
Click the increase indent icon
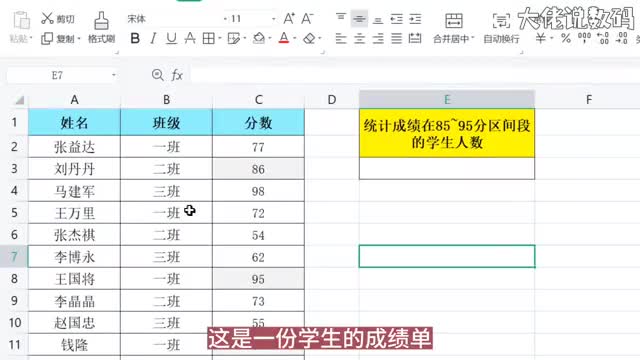click(x=415, y=18)
